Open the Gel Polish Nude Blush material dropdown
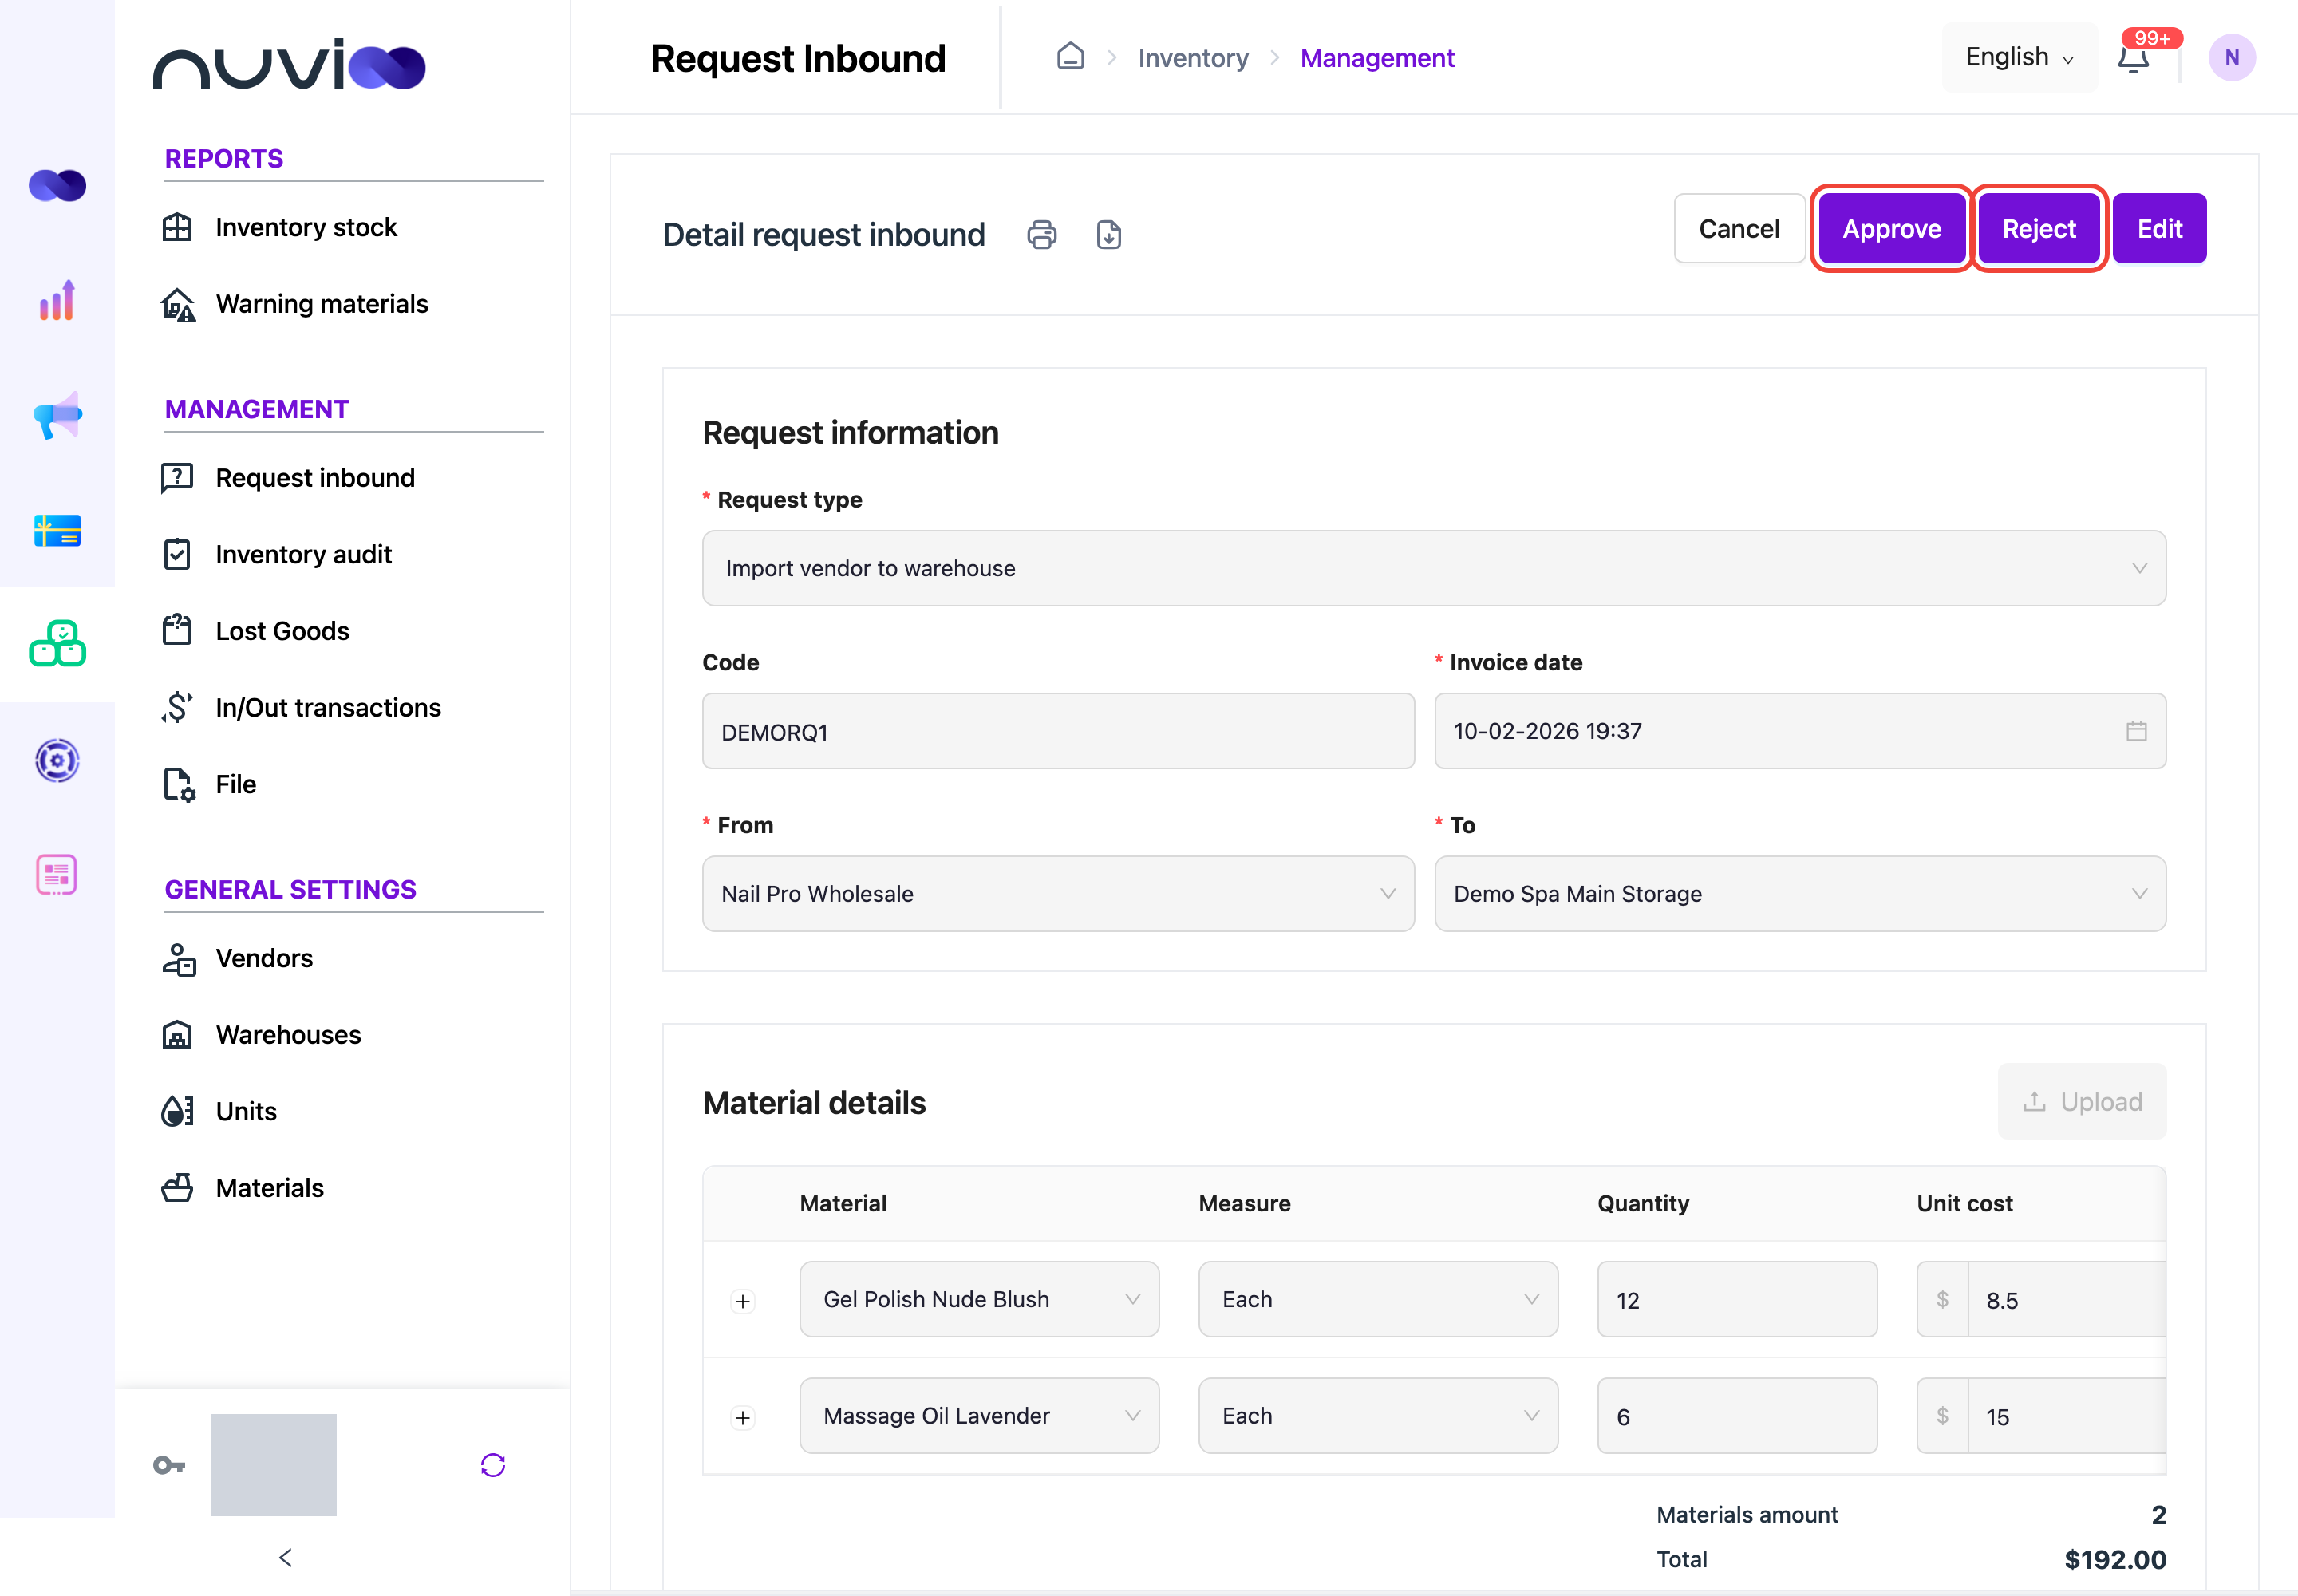 pos(979,1299)
